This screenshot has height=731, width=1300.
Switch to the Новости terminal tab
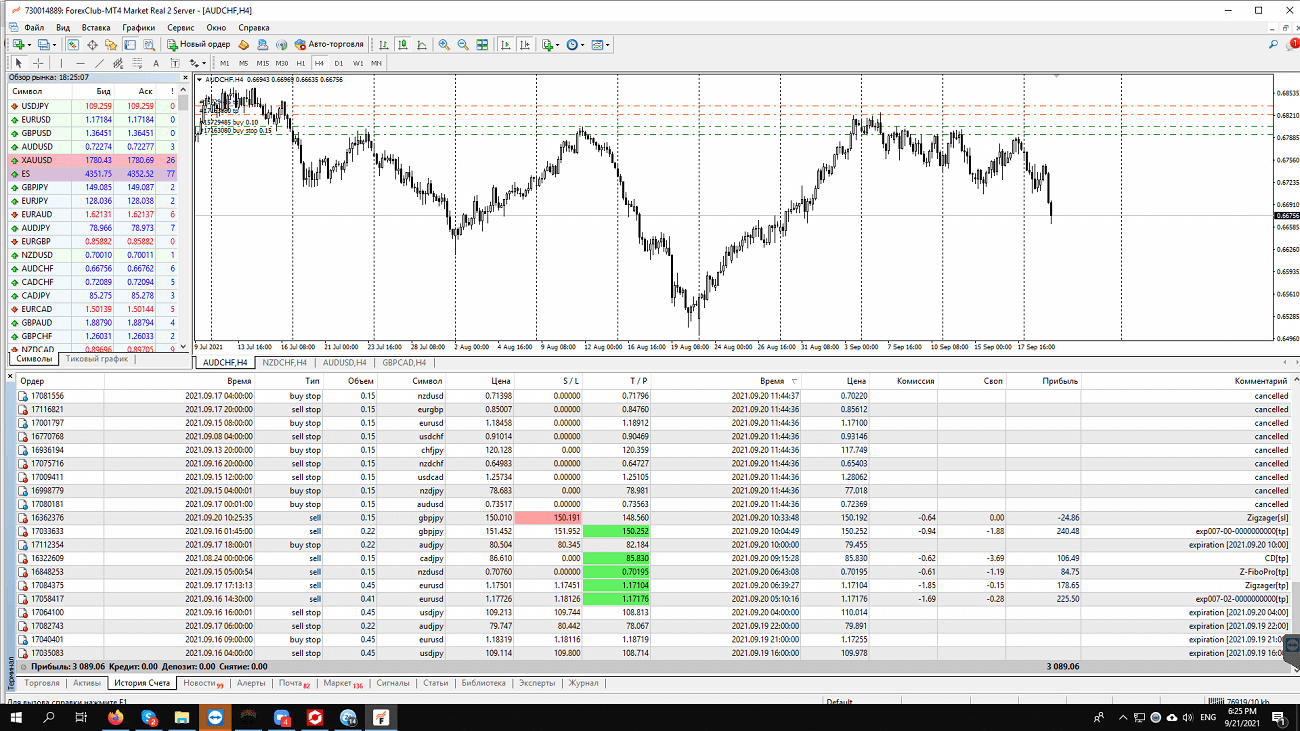point(202,683)
